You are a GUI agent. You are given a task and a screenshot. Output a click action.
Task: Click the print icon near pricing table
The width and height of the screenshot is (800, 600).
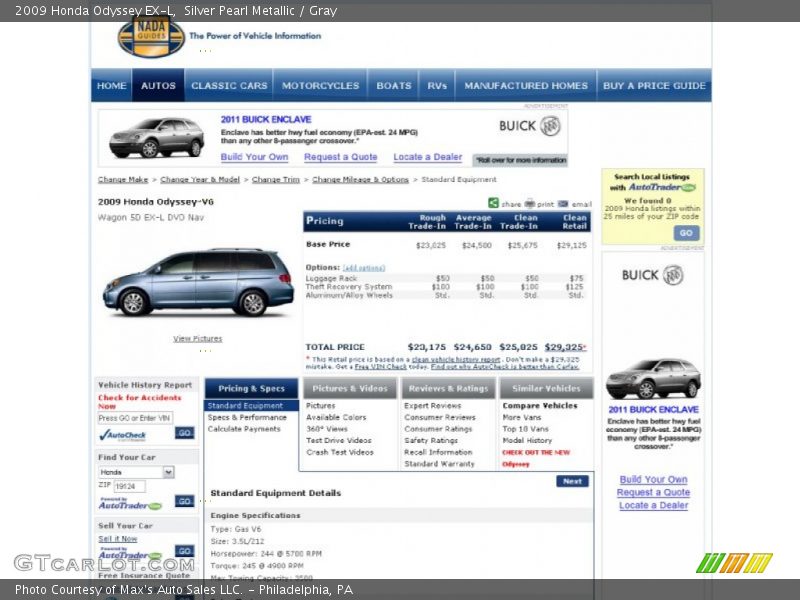pyautogui.click(x=530, y=202)
